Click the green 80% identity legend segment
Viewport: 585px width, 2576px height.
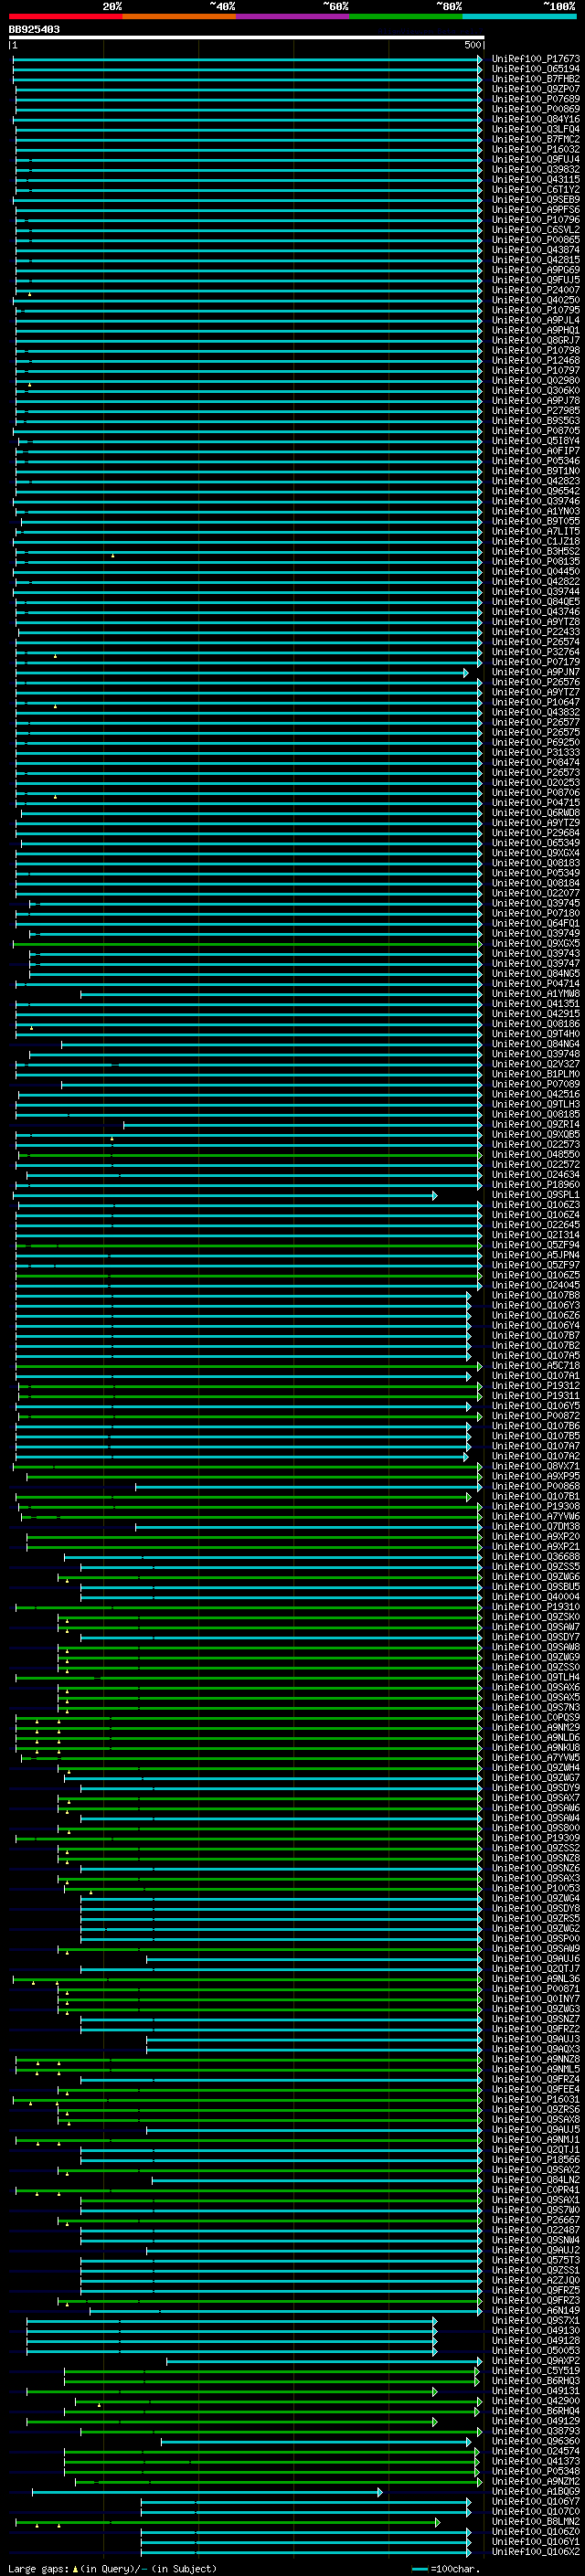click(x=406, y=16)
